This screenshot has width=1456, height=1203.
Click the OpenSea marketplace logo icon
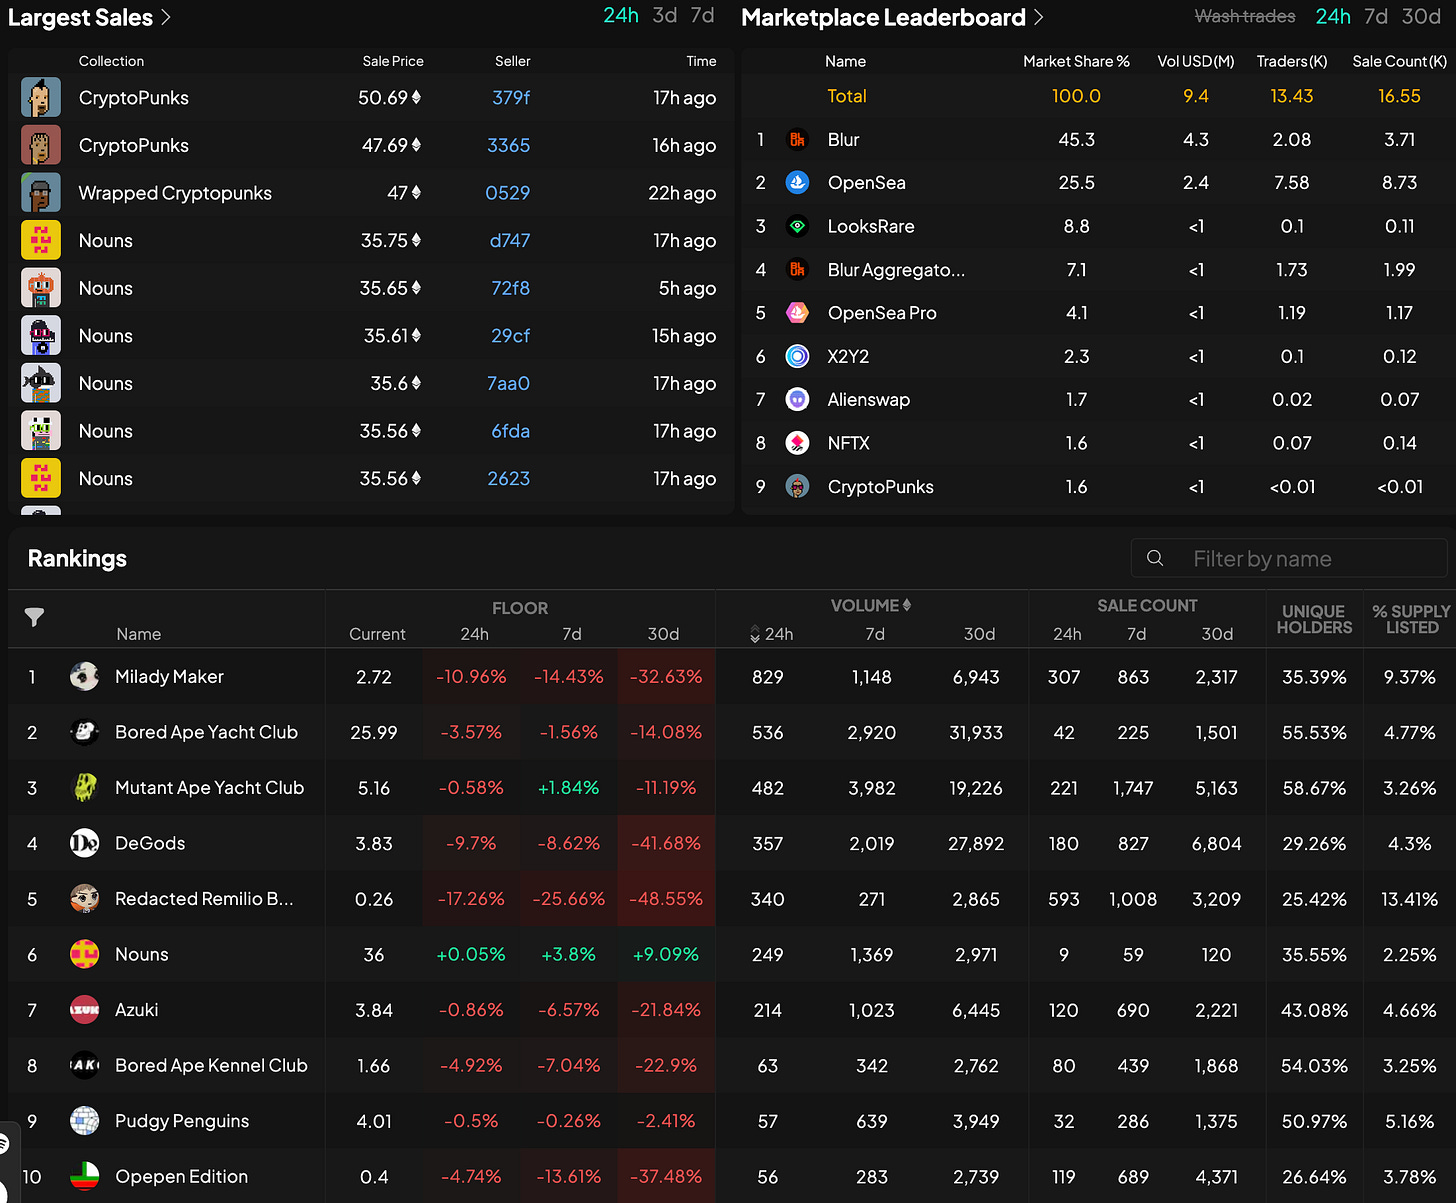tap(797, 183)
